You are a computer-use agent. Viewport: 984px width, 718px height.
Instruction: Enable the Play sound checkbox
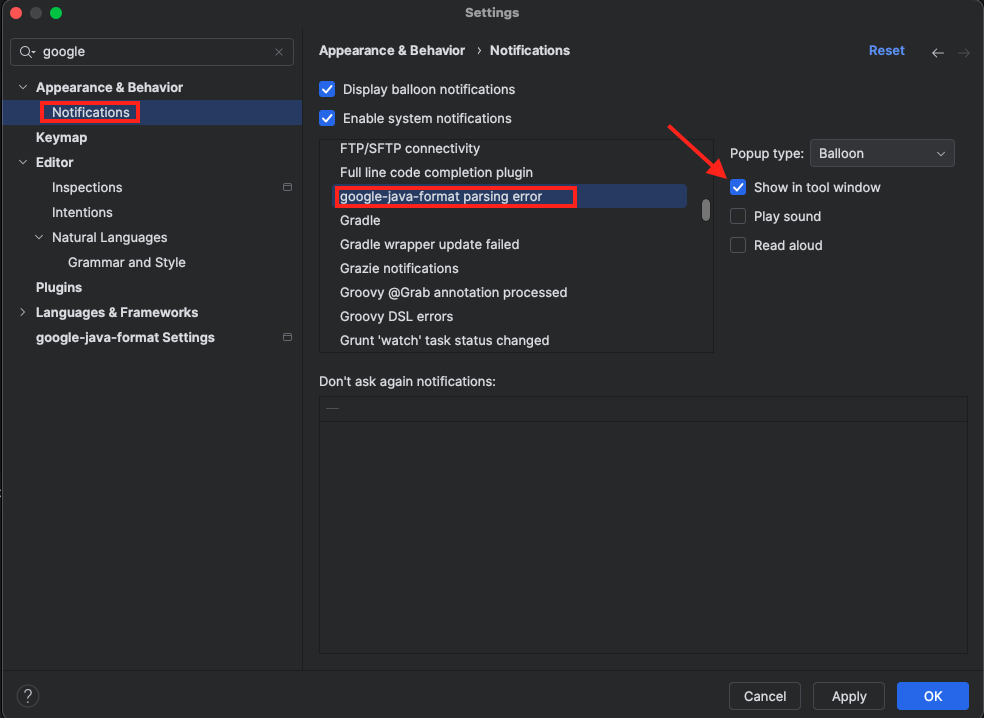tap(738, 216)
